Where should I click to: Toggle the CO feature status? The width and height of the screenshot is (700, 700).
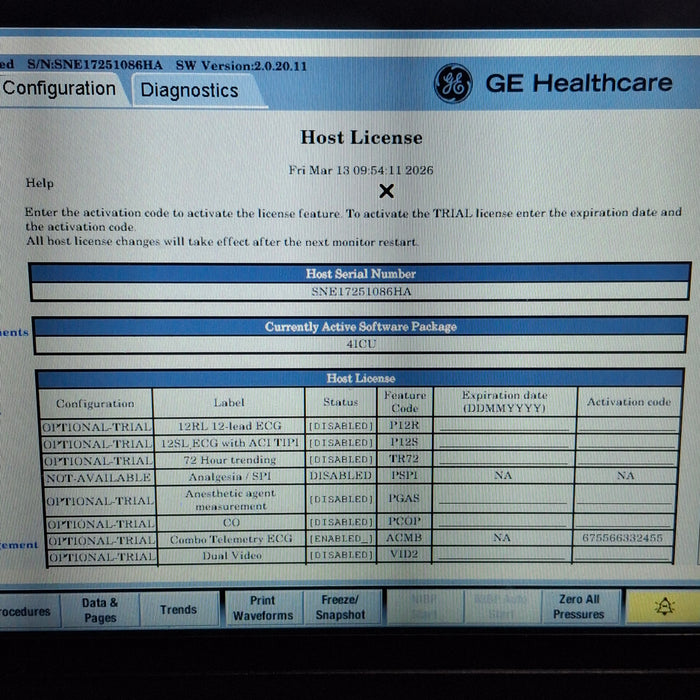click(x=341, y=522)
